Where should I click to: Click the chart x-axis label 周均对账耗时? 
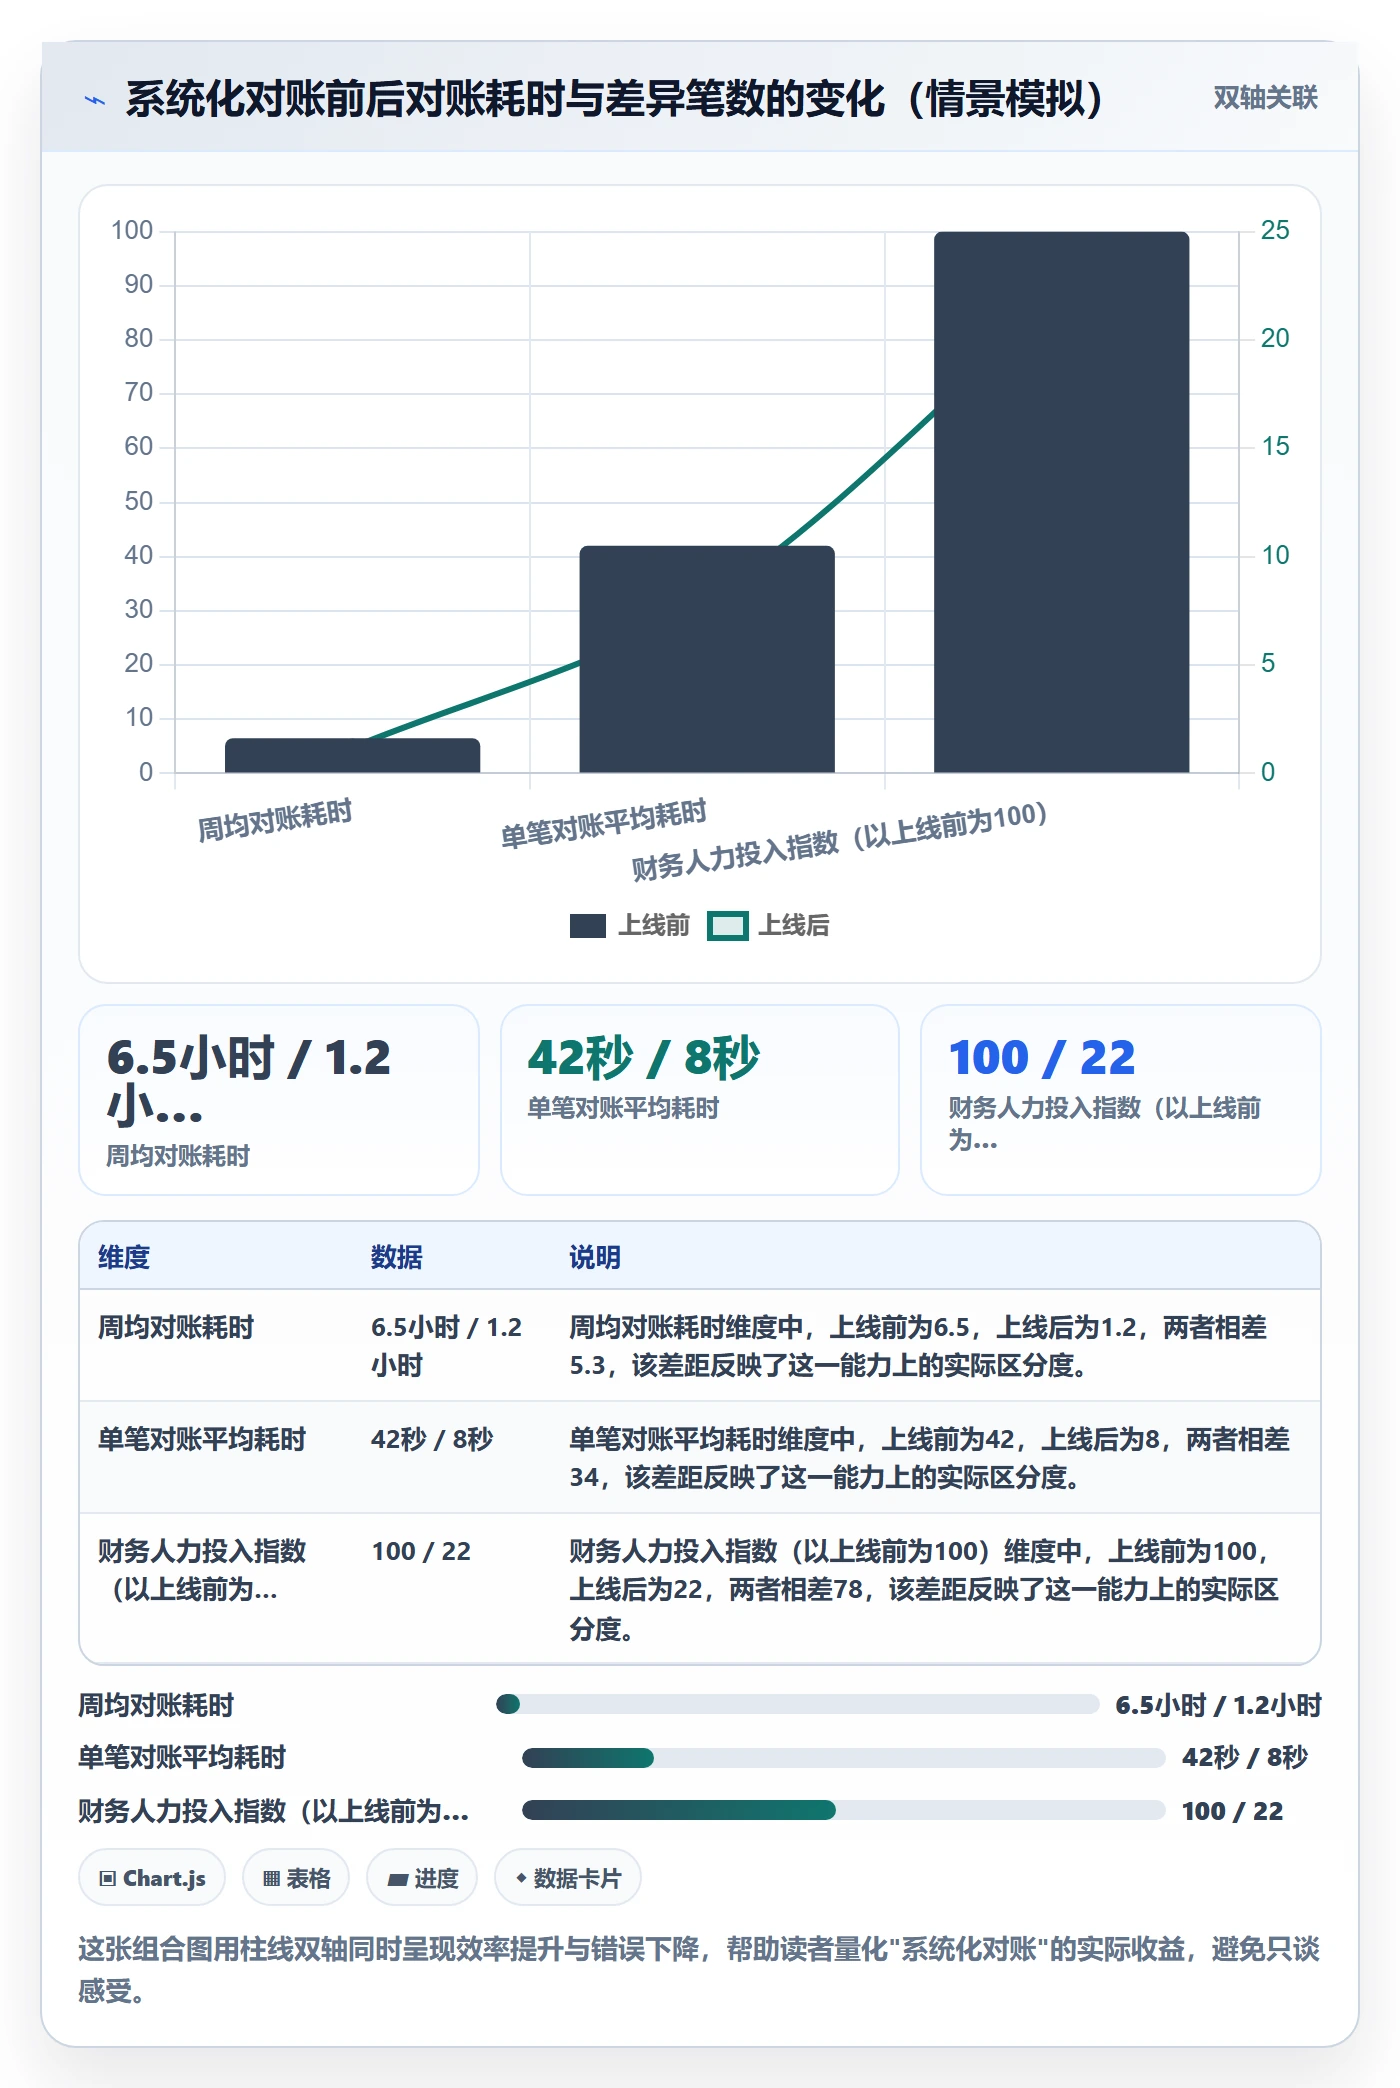click(275, 821)
